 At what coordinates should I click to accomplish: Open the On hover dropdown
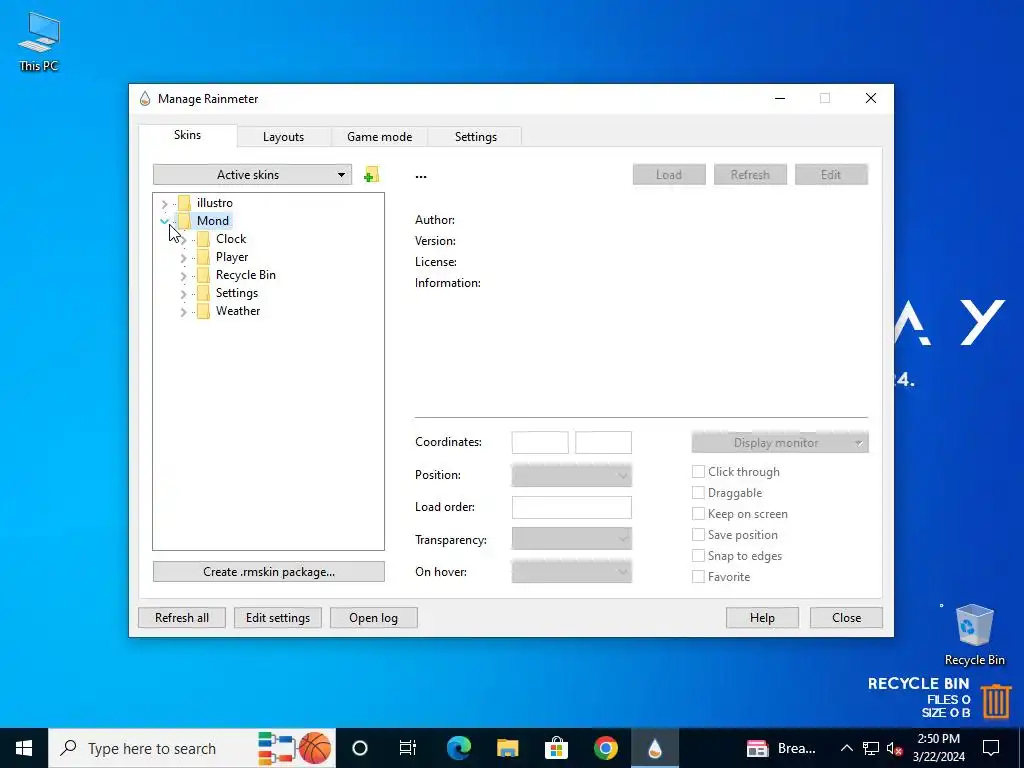571,571
